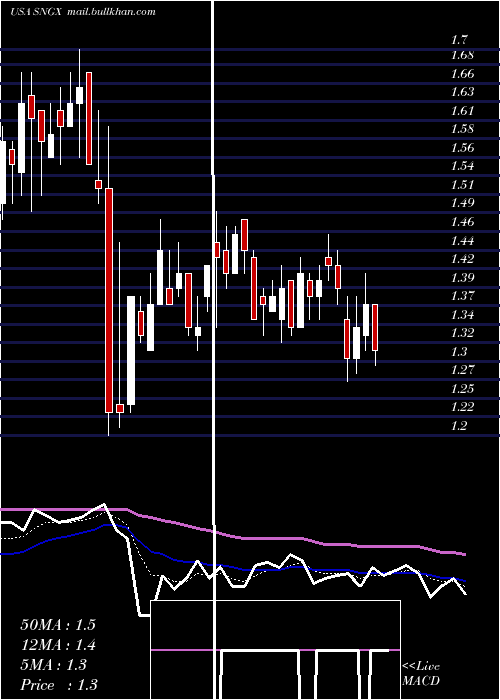500x700 pixels.
Task: Select the 1.37 price axis label
Action: tap(462, 296)
